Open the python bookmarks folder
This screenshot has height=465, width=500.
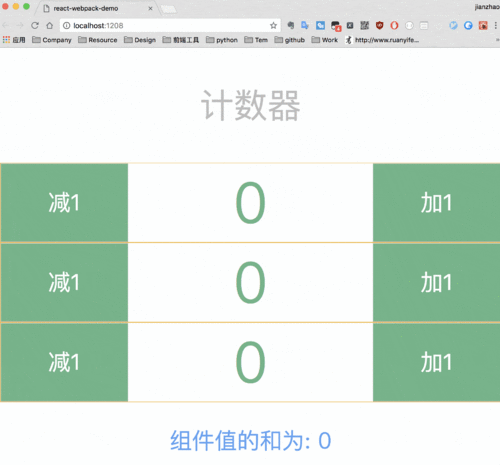tap(222, 40)
